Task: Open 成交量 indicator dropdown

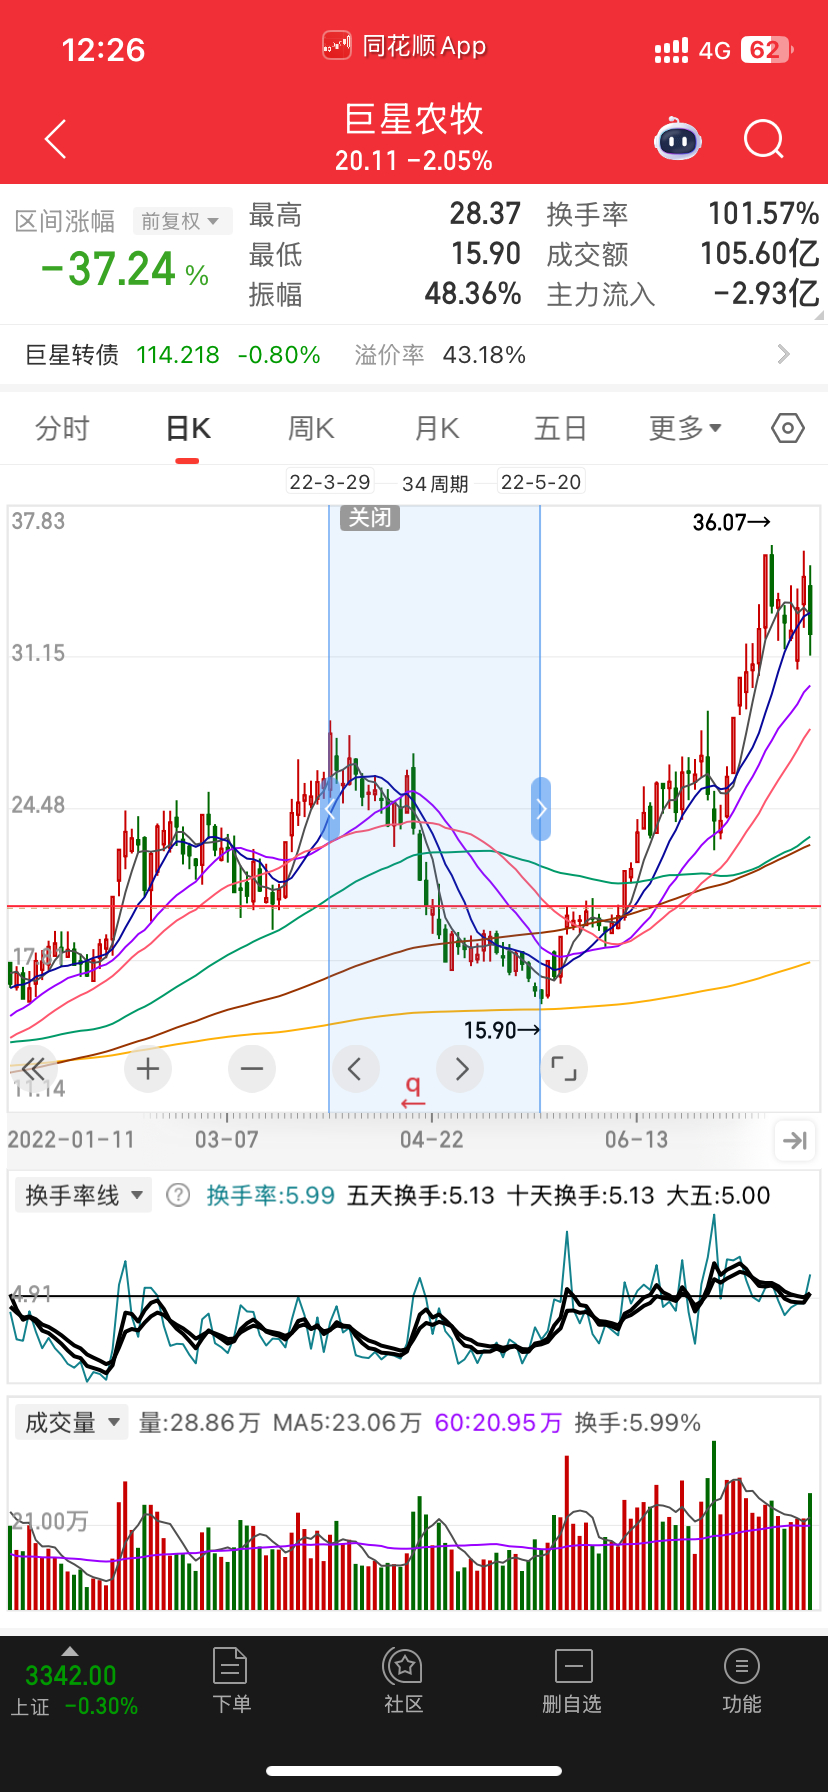Action: tap(72, 1422)
